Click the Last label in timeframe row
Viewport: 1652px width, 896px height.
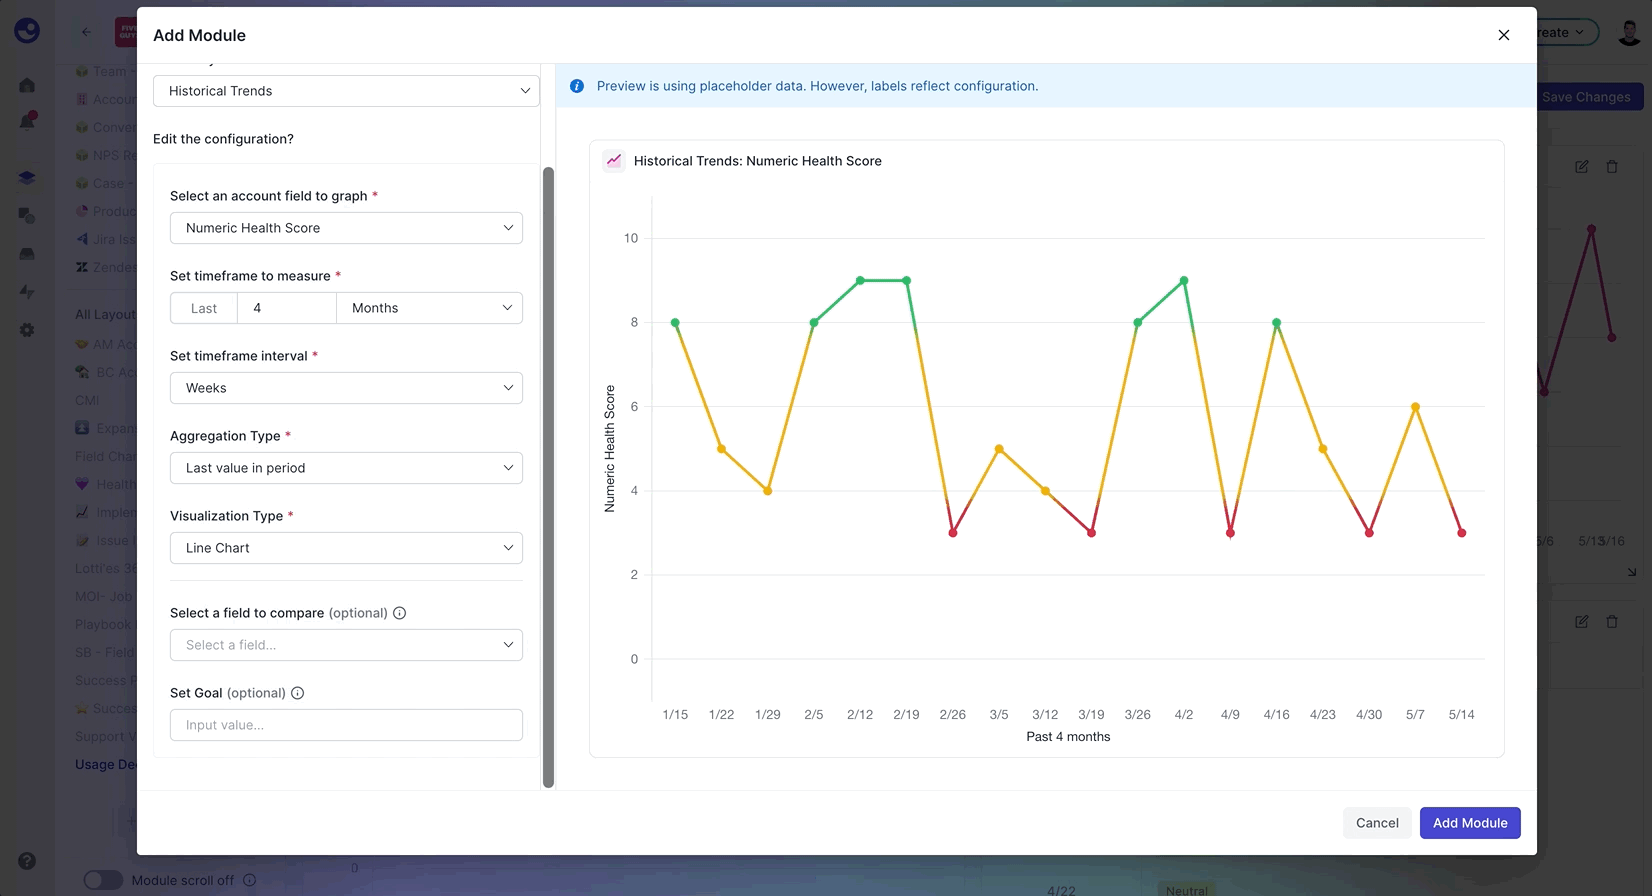pyautogui.click(x=204, y=308)
